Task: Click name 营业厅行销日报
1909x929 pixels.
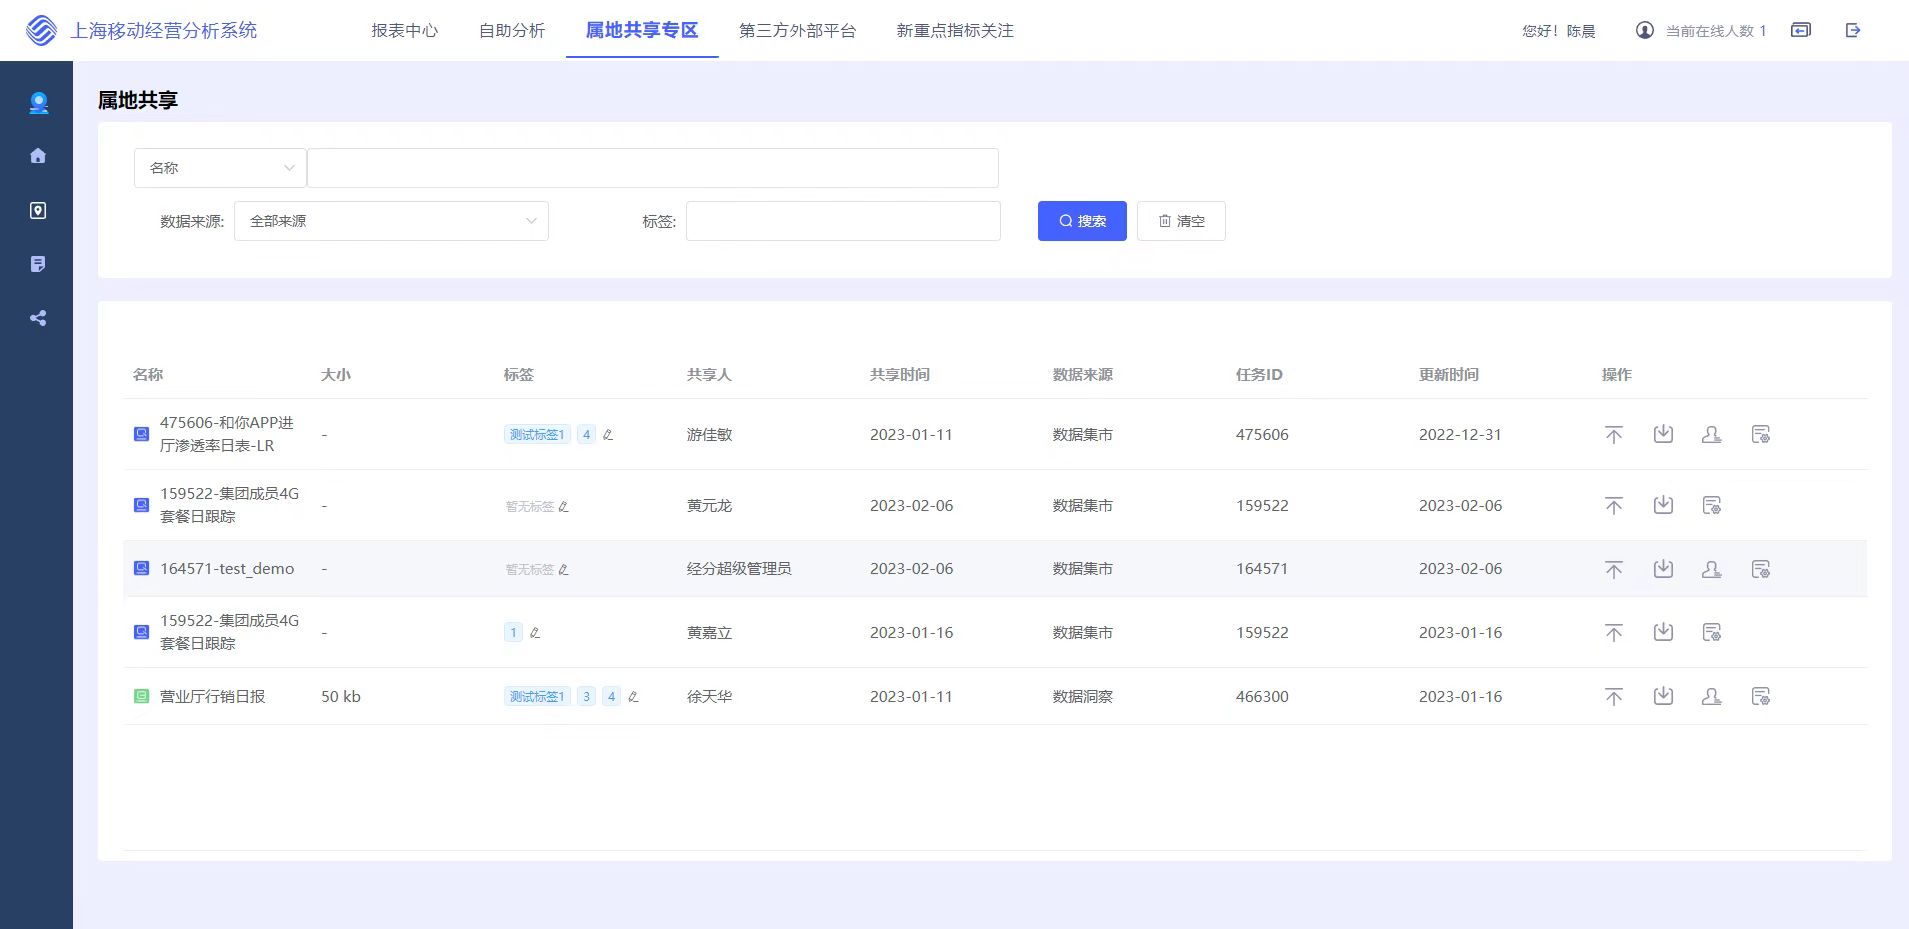Action: [x=213, y=696]
